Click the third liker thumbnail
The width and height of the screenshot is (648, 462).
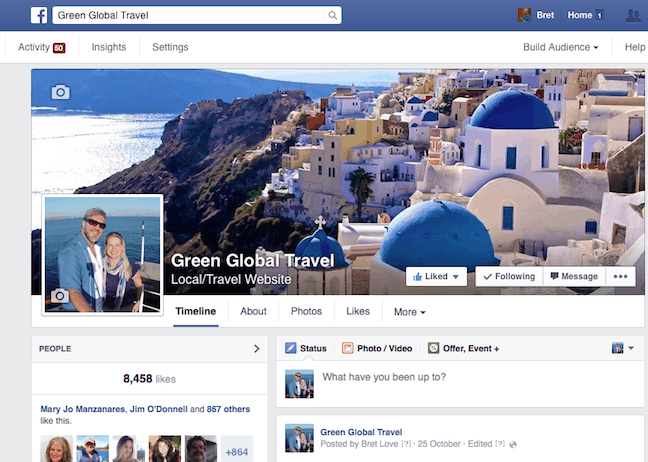click(129, 448)
